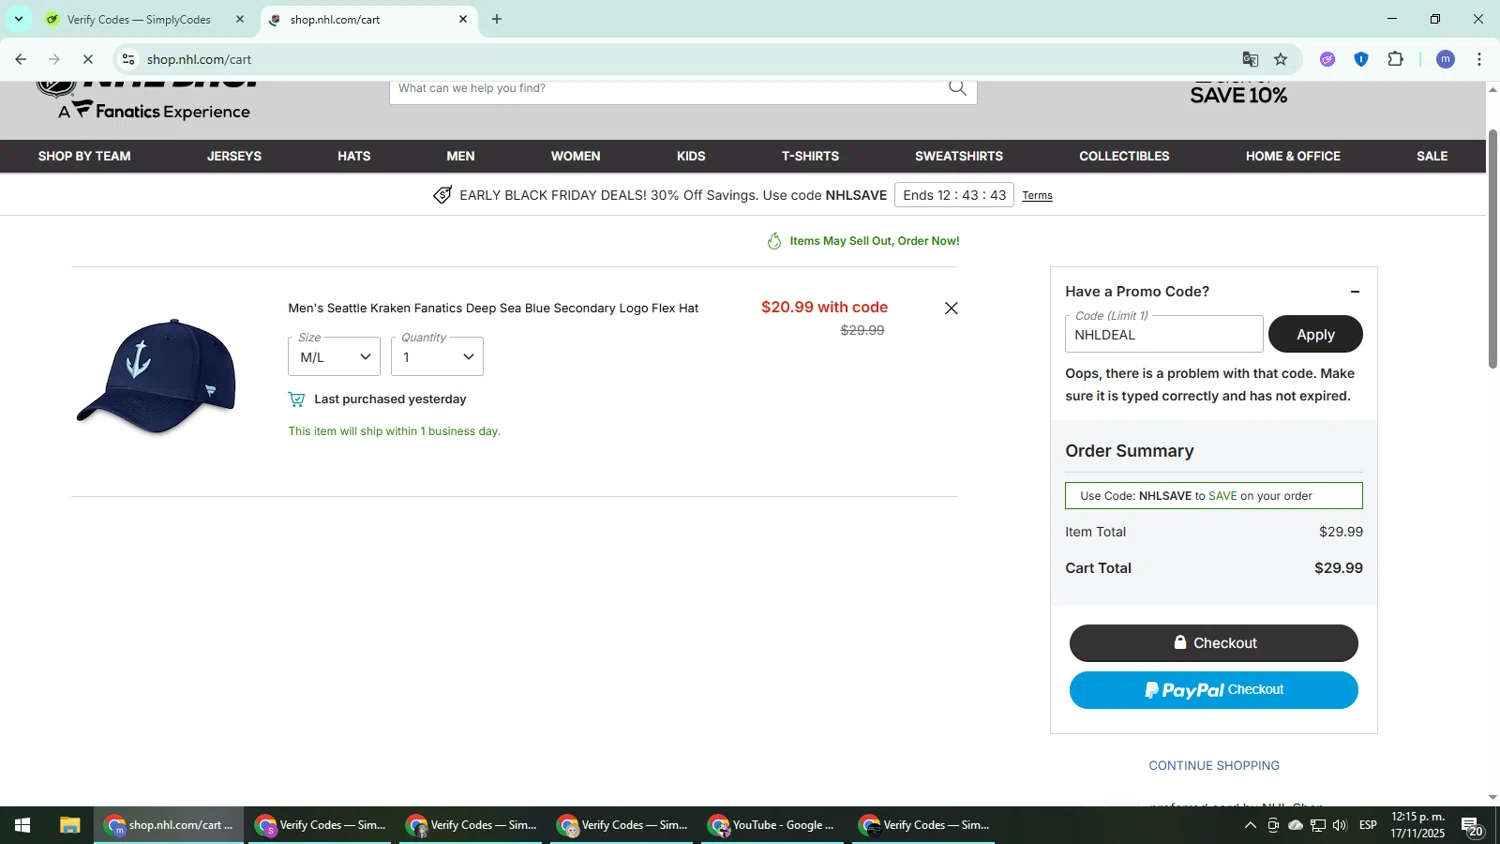The height and width of the screenshot is (844, 1500).
Task: Open Chrome three-dot menu
Action: coord(1479,59)
